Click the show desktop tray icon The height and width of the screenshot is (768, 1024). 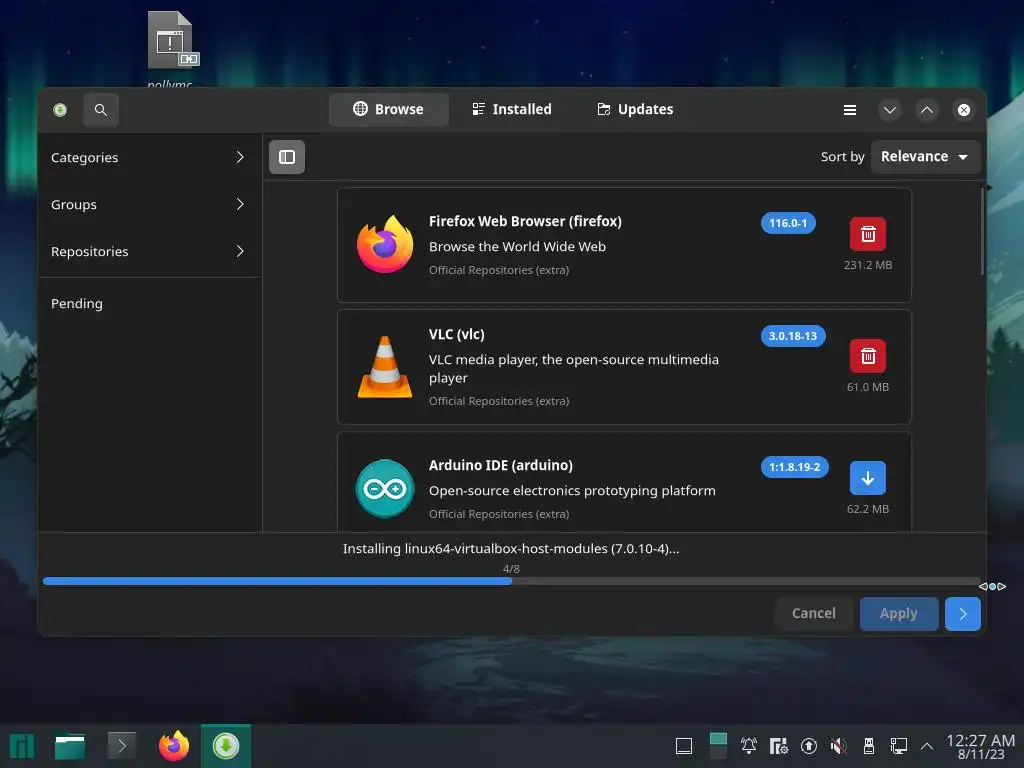tap(684, 746)
